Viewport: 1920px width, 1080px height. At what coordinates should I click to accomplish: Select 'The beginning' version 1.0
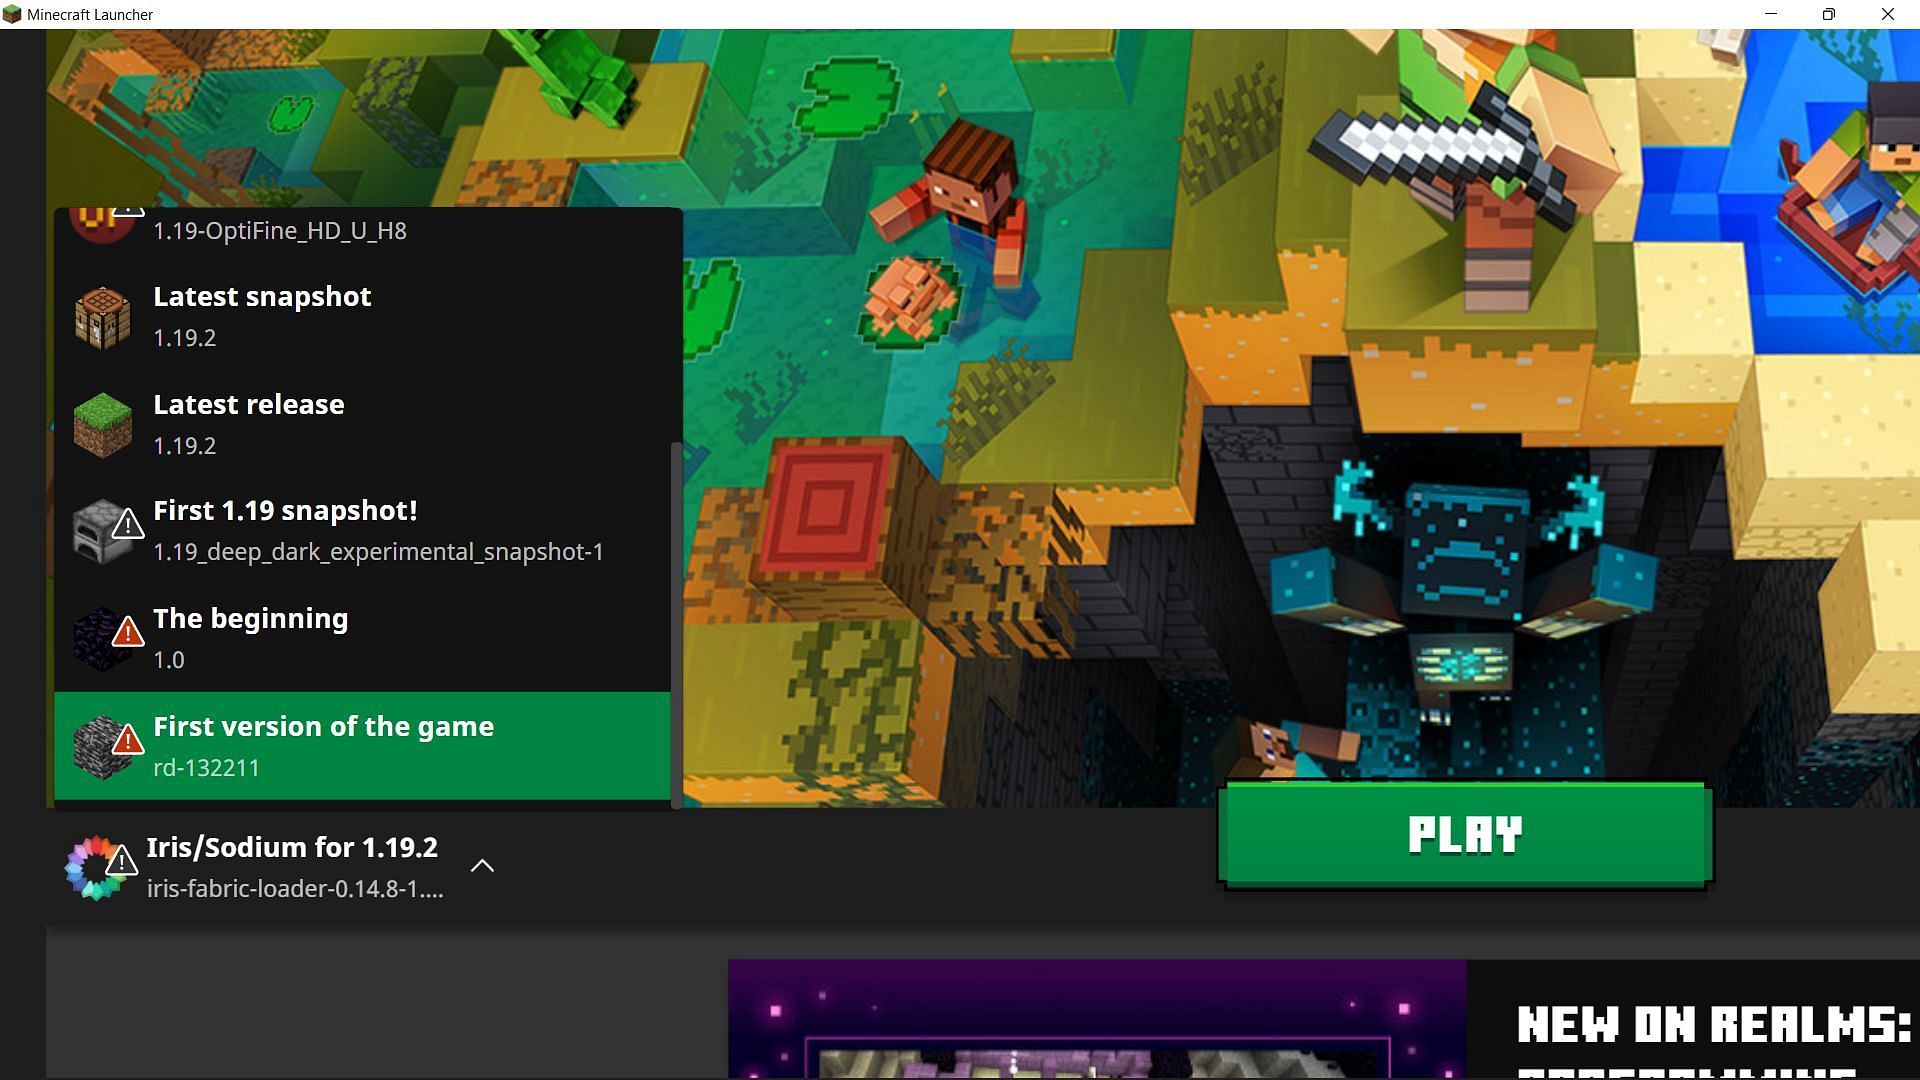coord(363,637)
